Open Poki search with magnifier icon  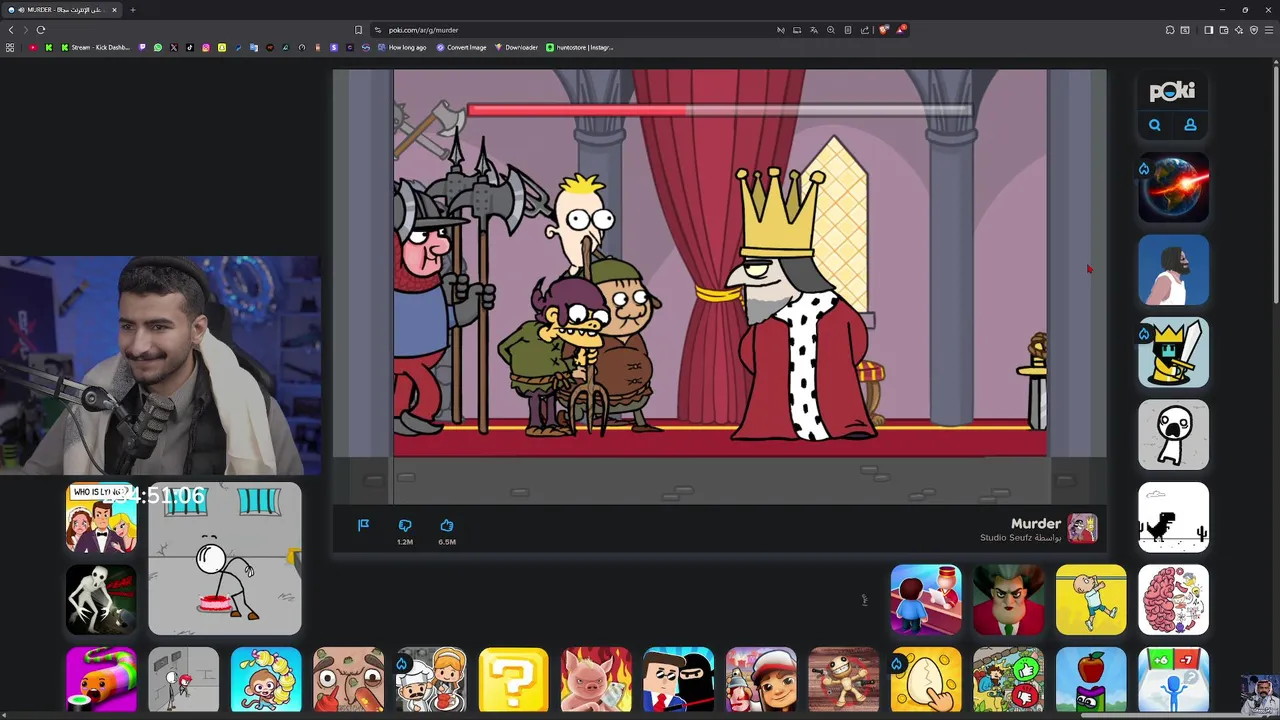tap(1155, 125)
